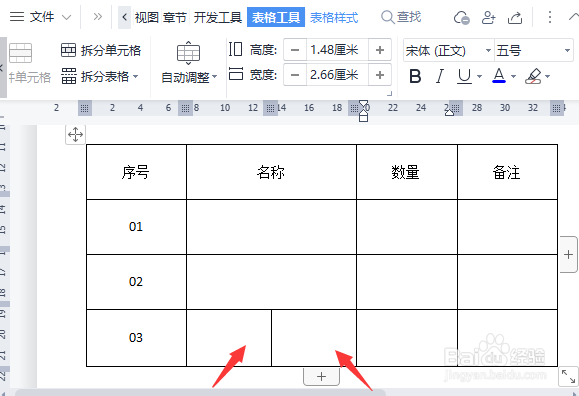Open the 表格样式 tab
Image resolution: width=579 pixels, height=396 pixels.
pyautogui.click(x=334, y=17)
